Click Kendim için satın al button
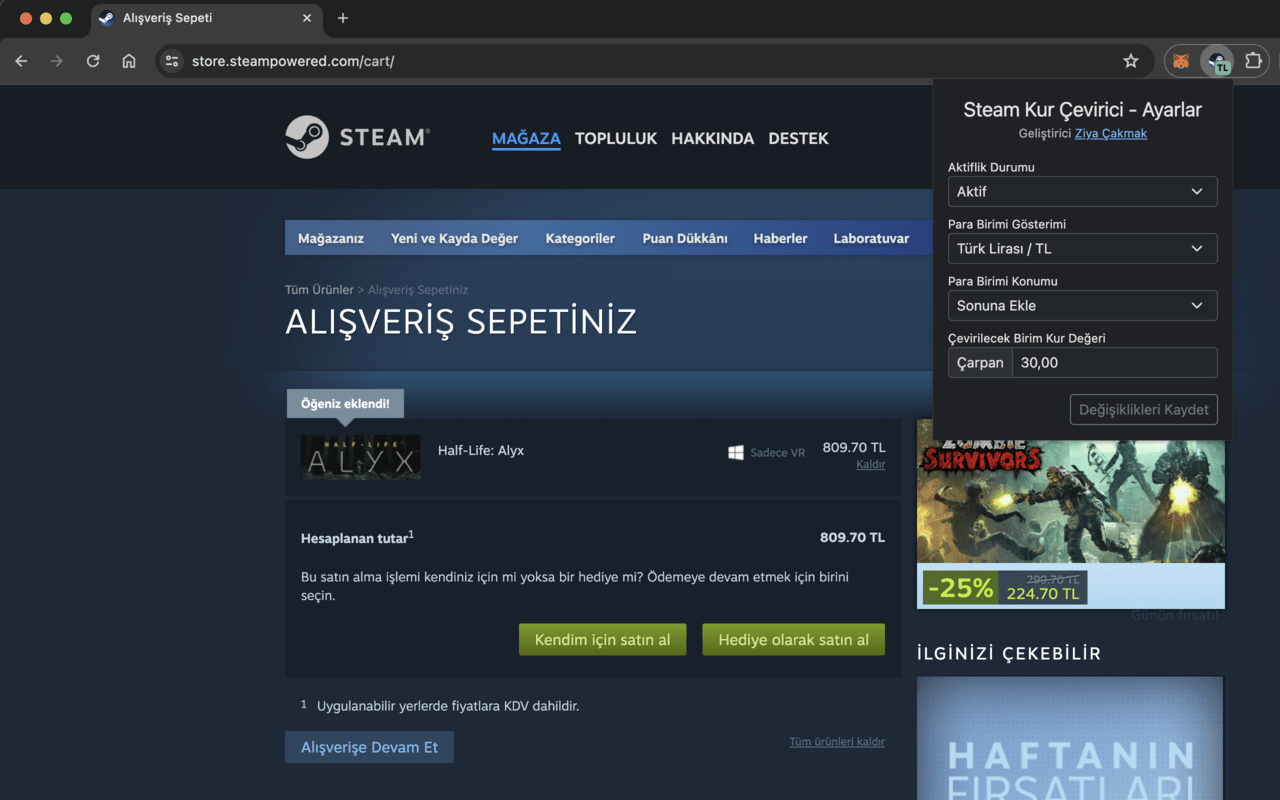Viewport: 1280px width, 800px height. coord(602,639)
